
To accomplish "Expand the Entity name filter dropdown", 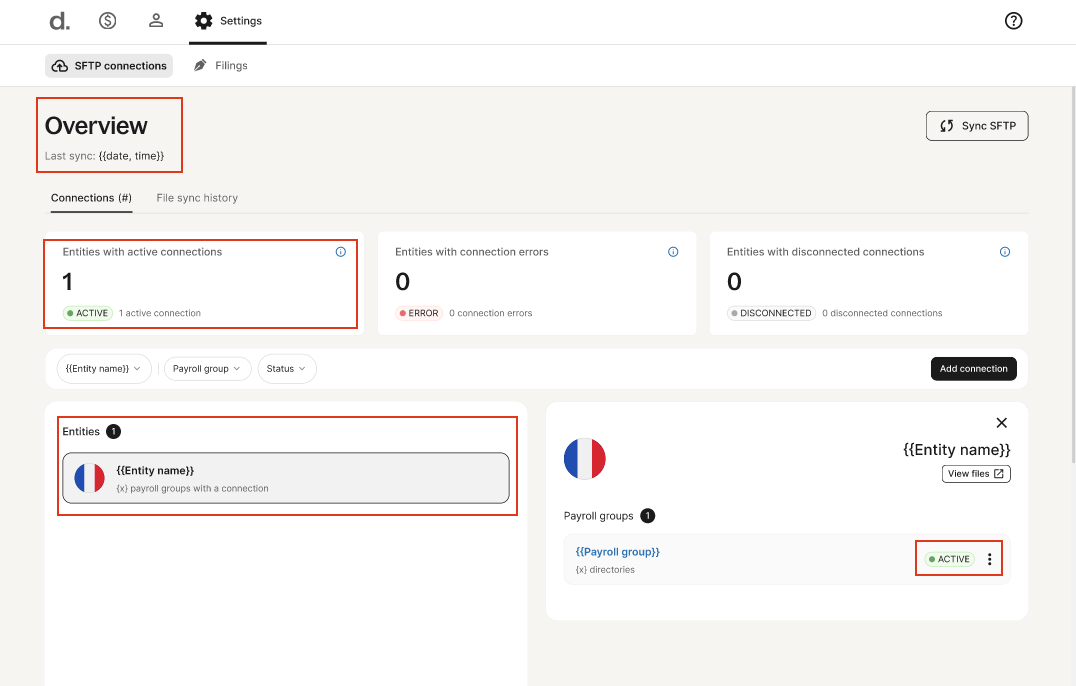I will pos(104,369).
